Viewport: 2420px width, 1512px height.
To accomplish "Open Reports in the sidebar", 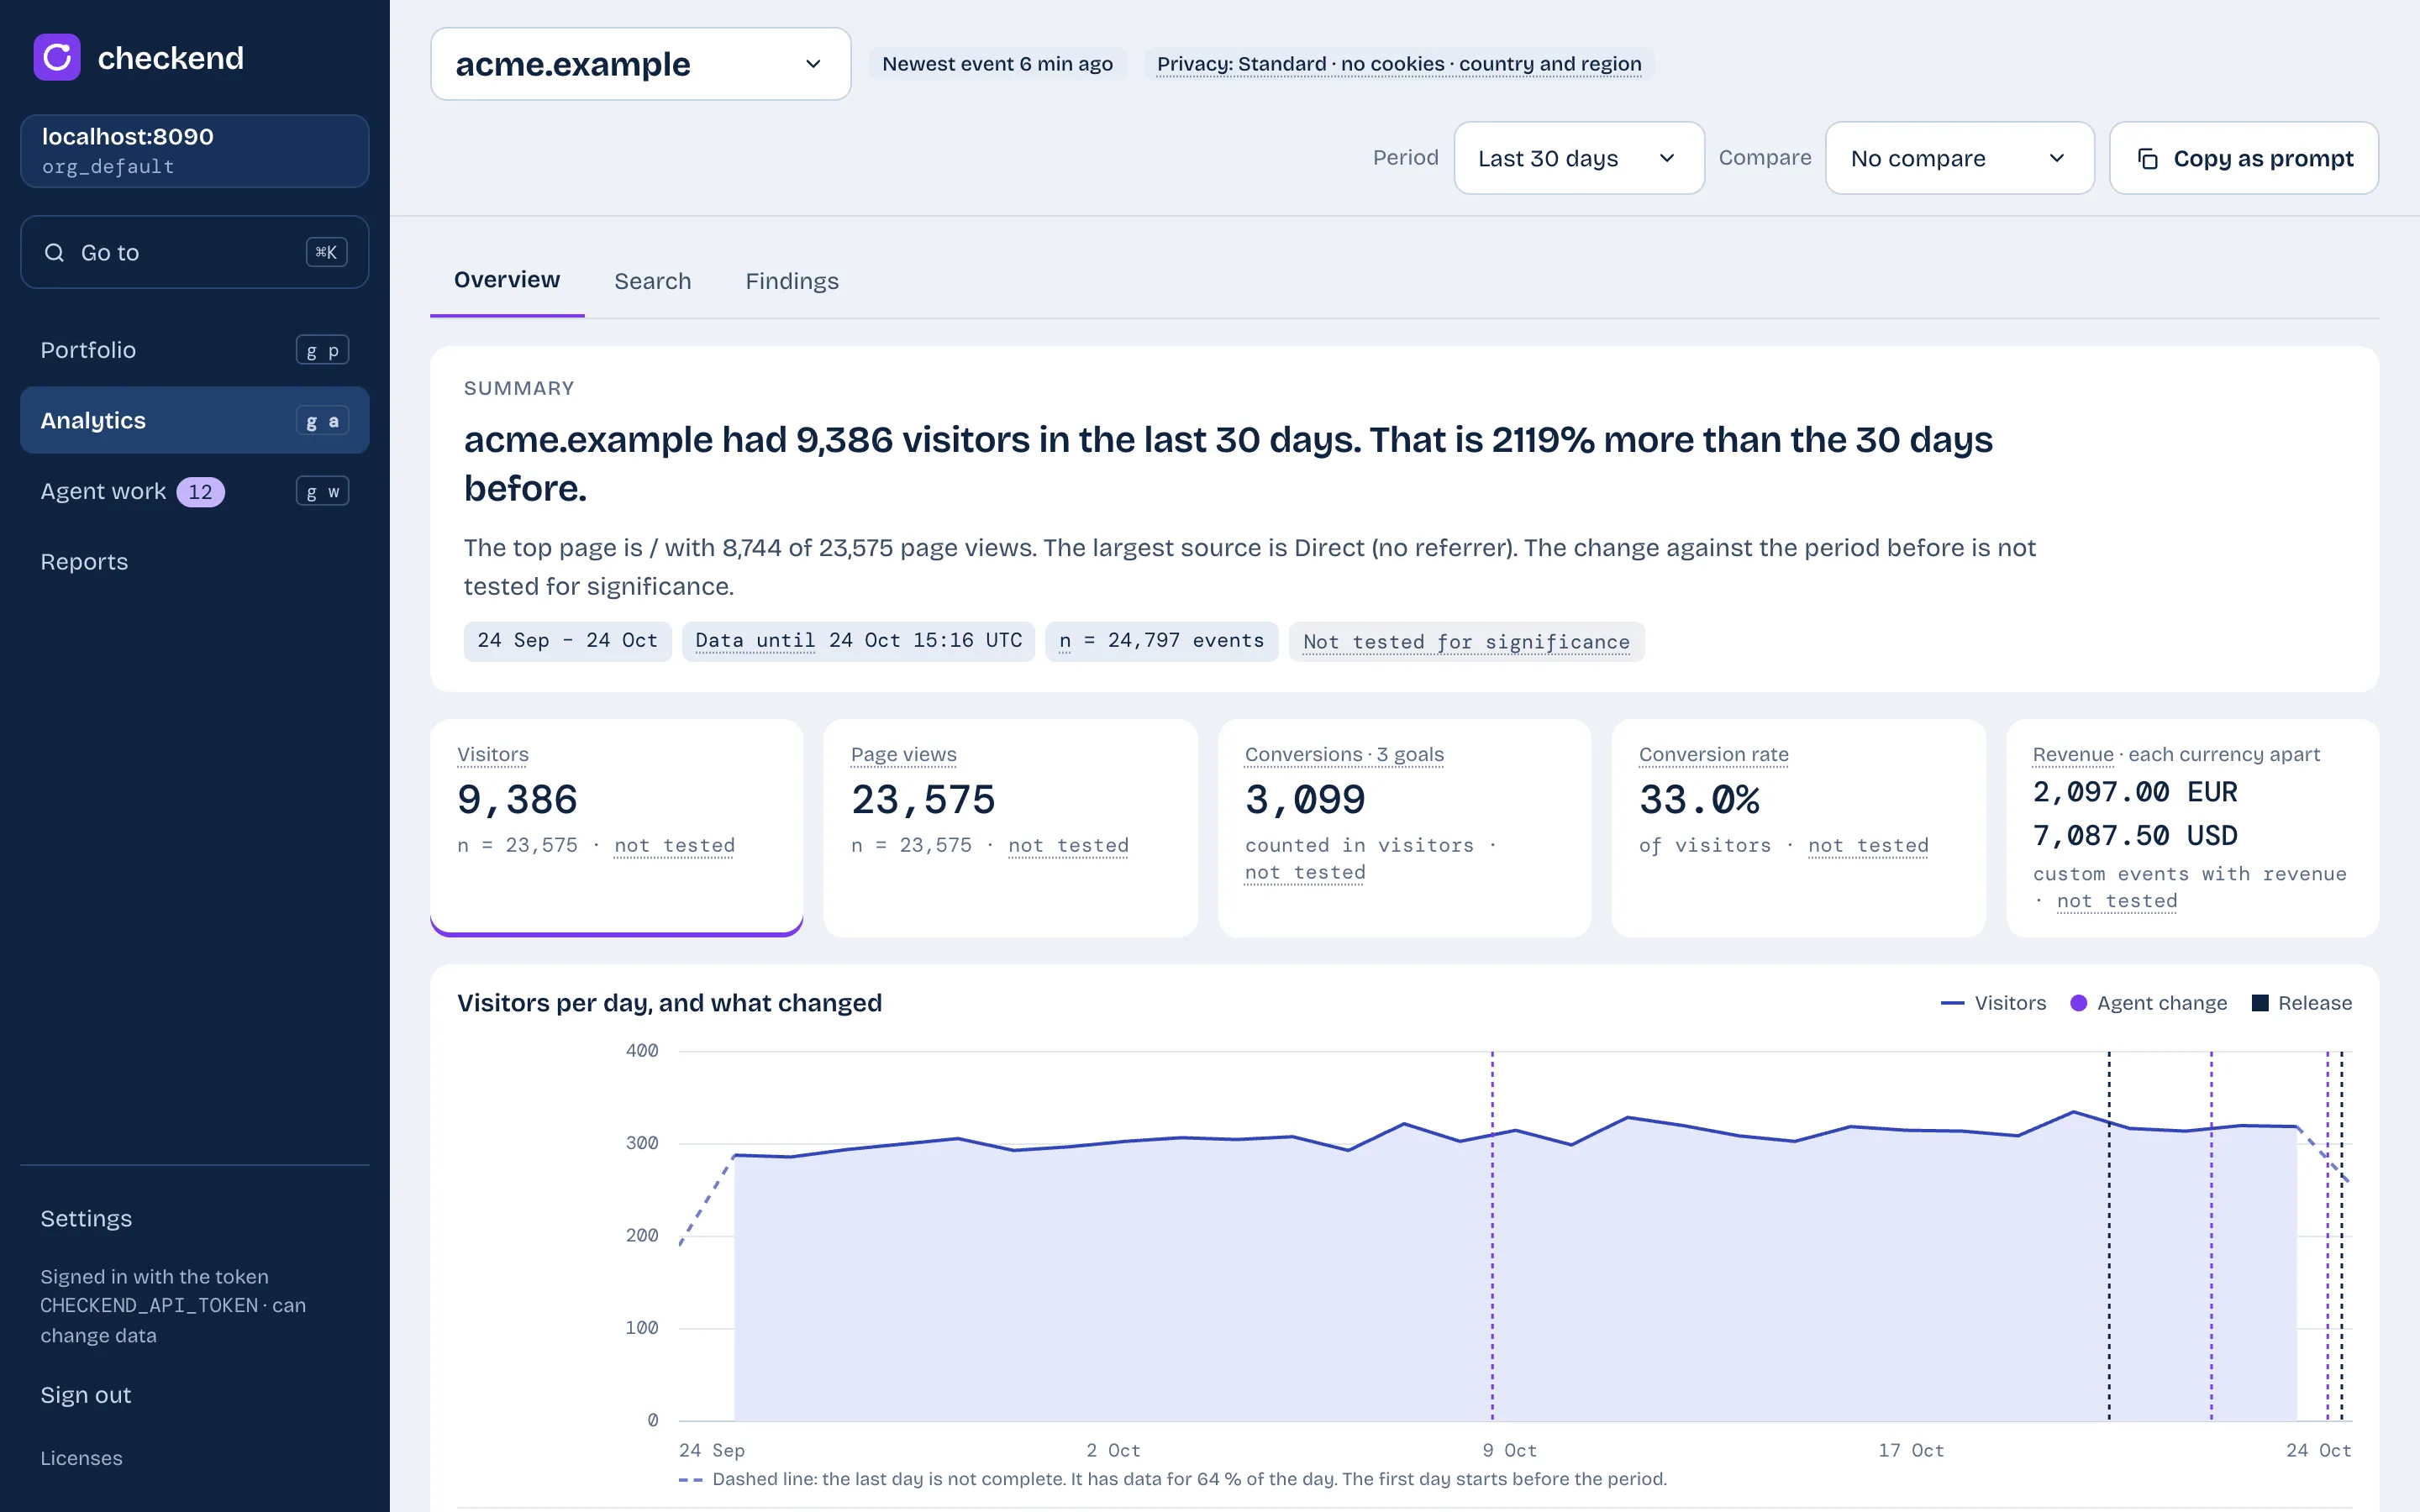I will 195,562.
